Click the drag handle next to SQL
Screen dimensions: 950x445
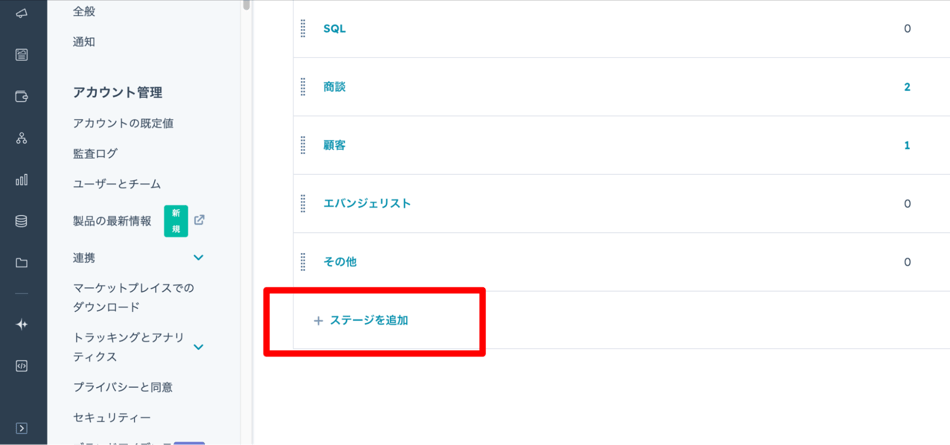point(303,29)
